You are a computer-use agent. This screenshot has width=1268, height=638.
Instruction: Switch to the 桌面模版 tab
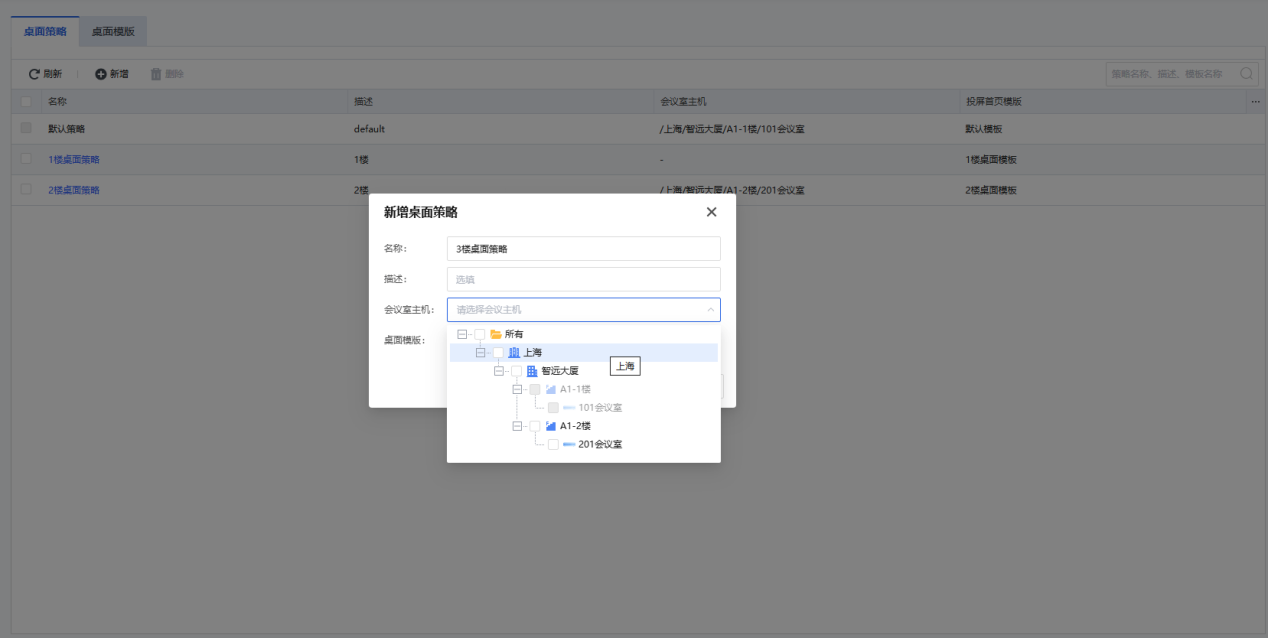click(113, 31)
